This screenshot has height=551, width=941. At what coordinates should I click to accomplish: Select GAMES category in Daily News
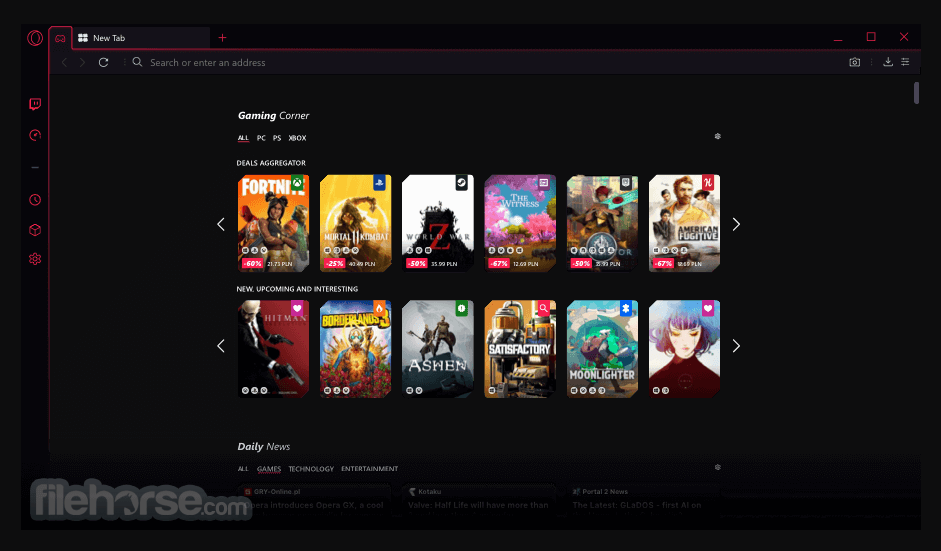click(x=269, y=469)
